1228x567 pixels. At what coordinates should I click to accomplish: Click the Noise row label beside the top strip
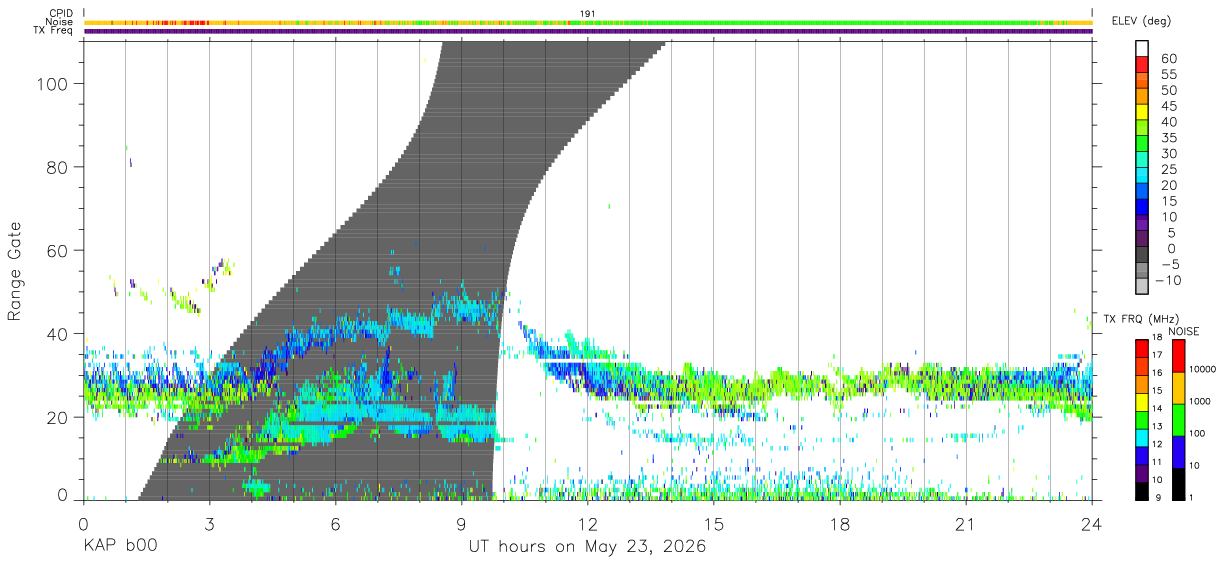[60, 22]
